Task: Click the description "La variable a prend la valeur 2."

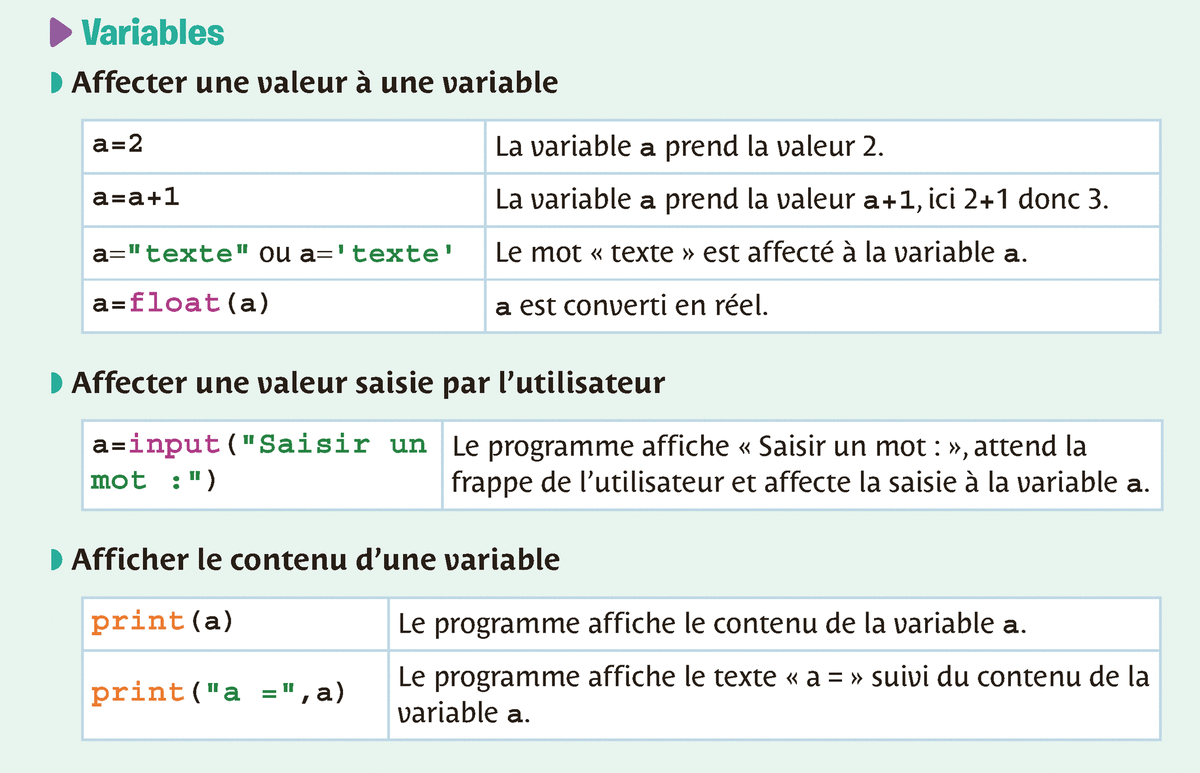Action: click(690, 147)
